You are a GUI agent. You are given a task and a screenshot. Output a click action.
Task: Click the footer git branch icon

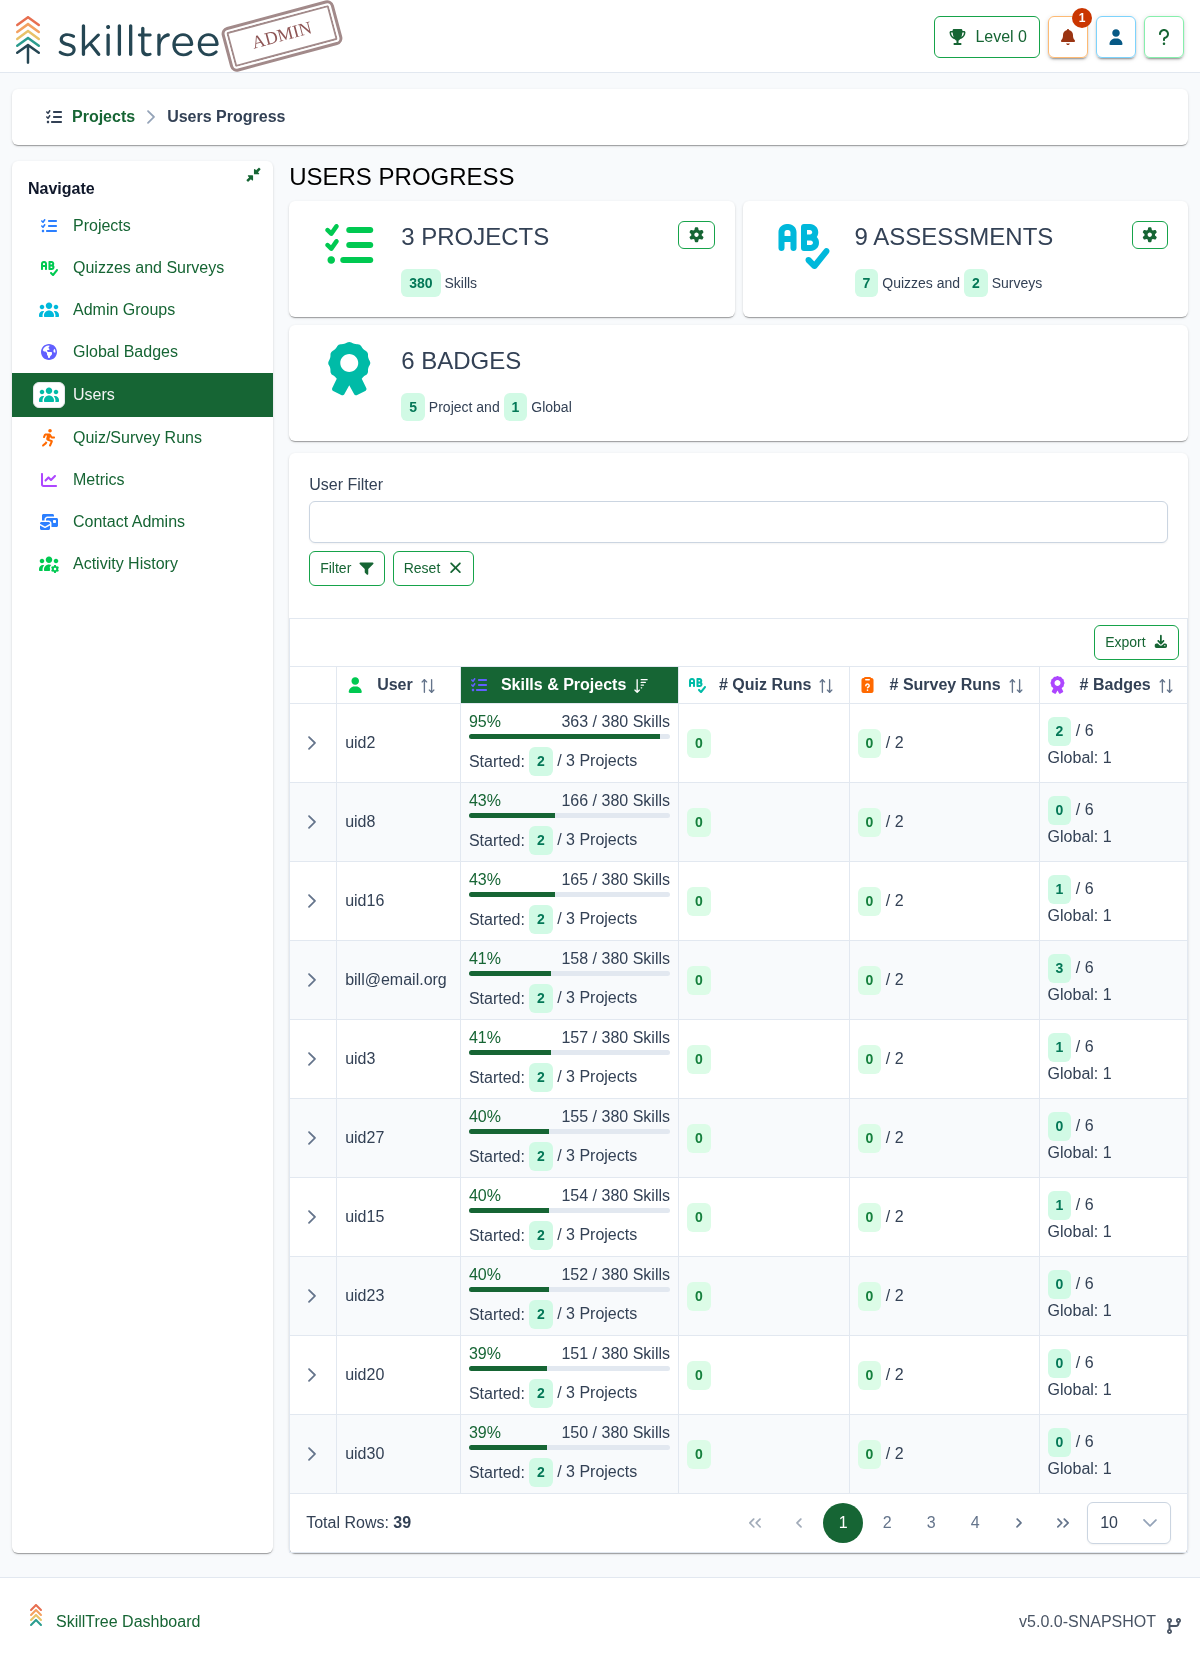[x=1174, y=1625]
